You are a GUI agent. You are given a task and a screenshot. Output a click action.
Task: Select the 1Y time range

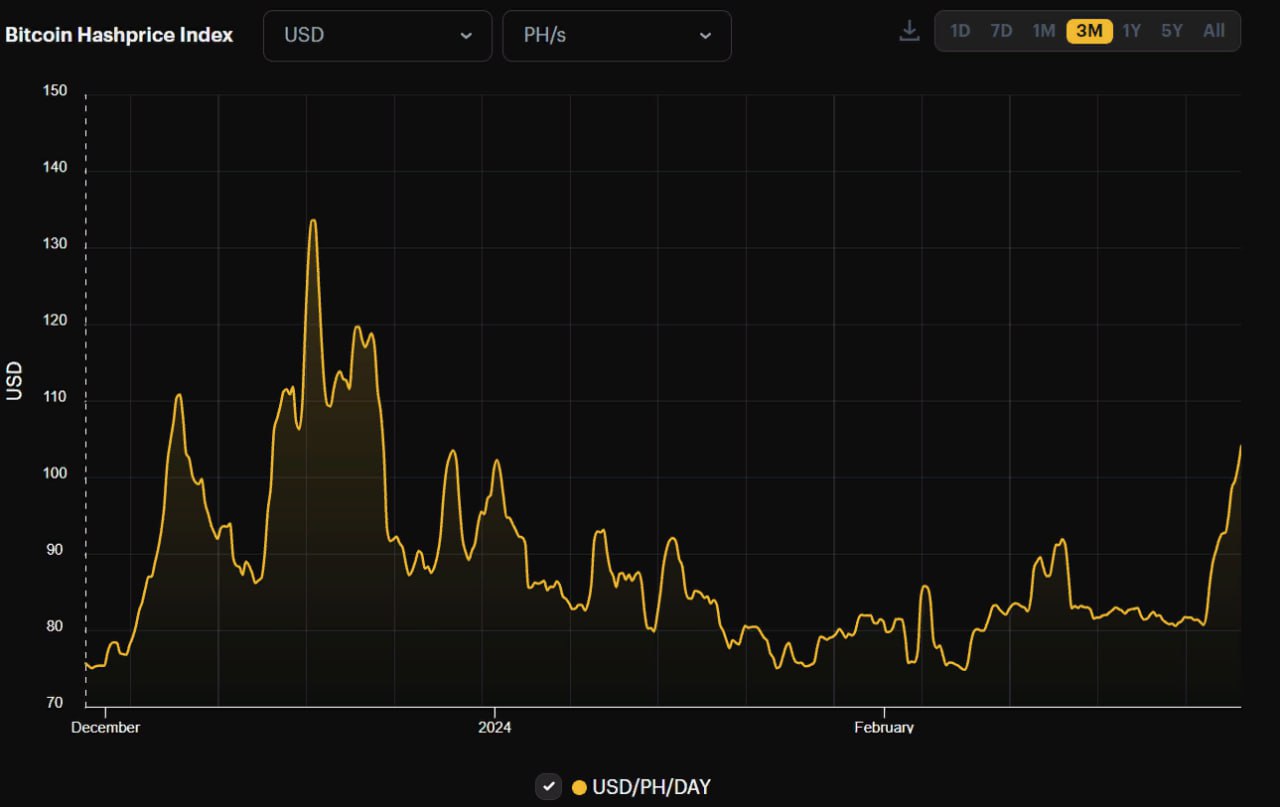point(1131,31)
